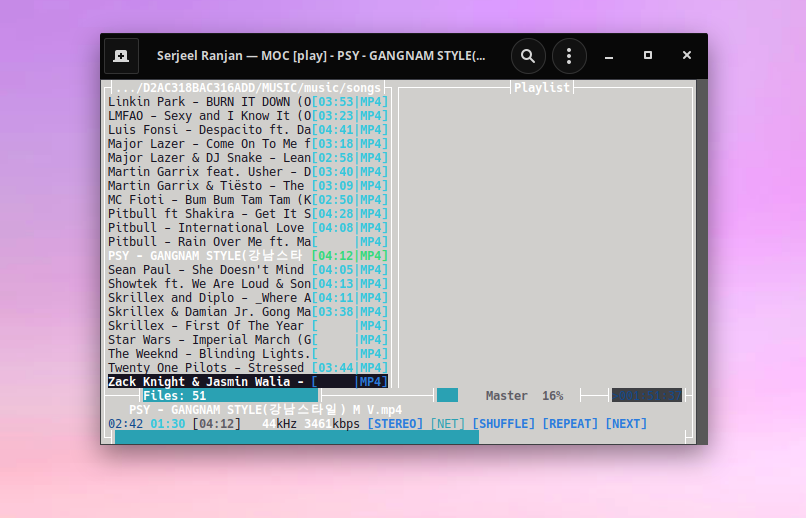This screenshot has height=518, width=806.
Task: Select MC Fioti - Bum Bum Tam Tam
Action: [x=248, y=200]
